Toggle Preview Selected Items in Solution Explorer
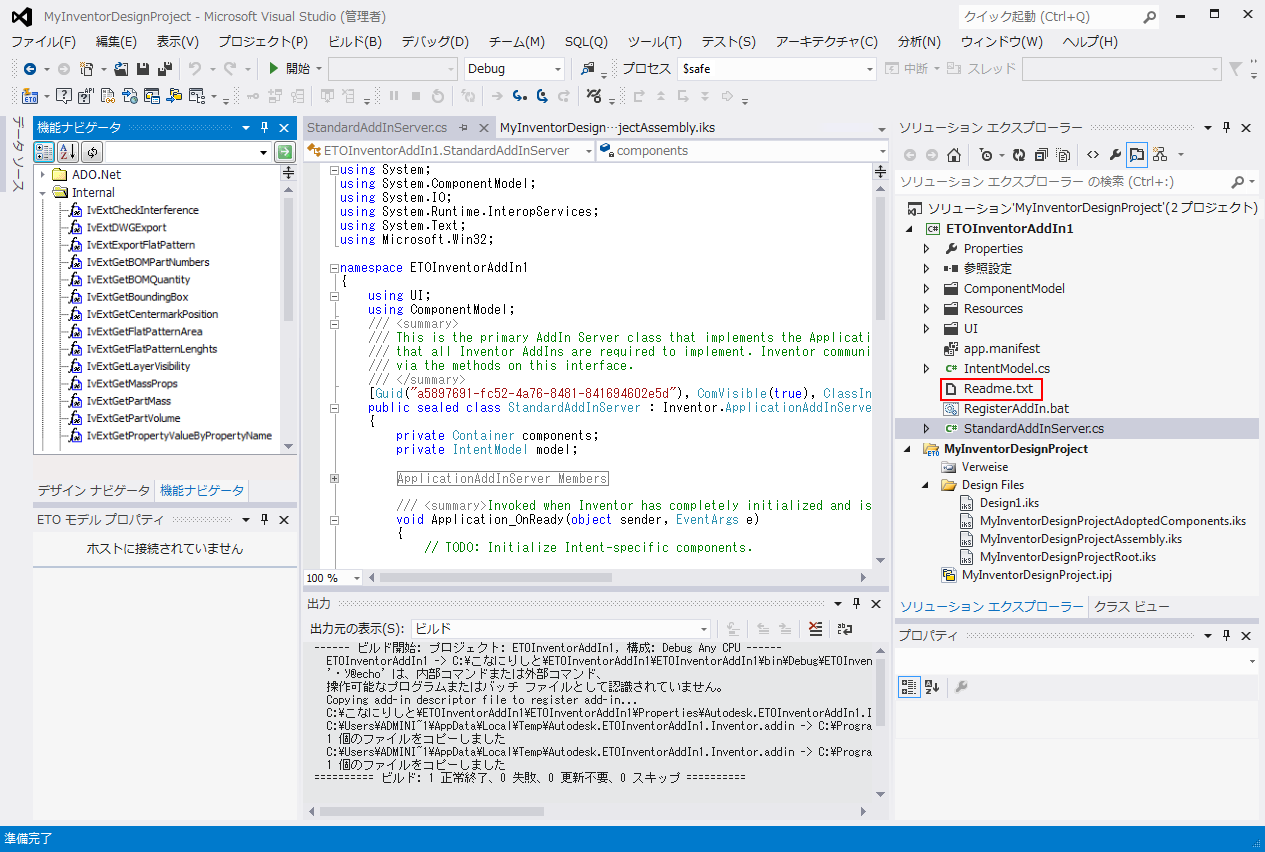The height and width of the screenshot is (852, 1265). (x=1137, y=155)
